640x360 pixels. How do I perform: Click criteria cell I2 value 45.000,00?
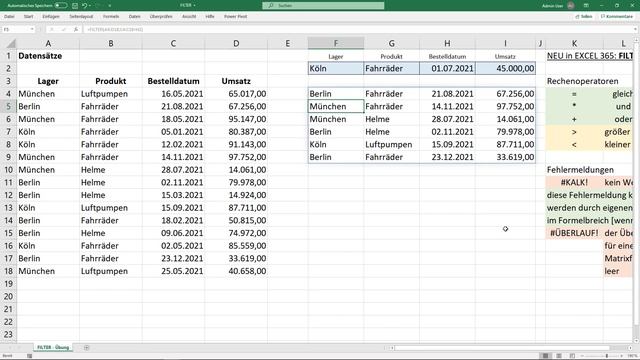coord(505,69)
